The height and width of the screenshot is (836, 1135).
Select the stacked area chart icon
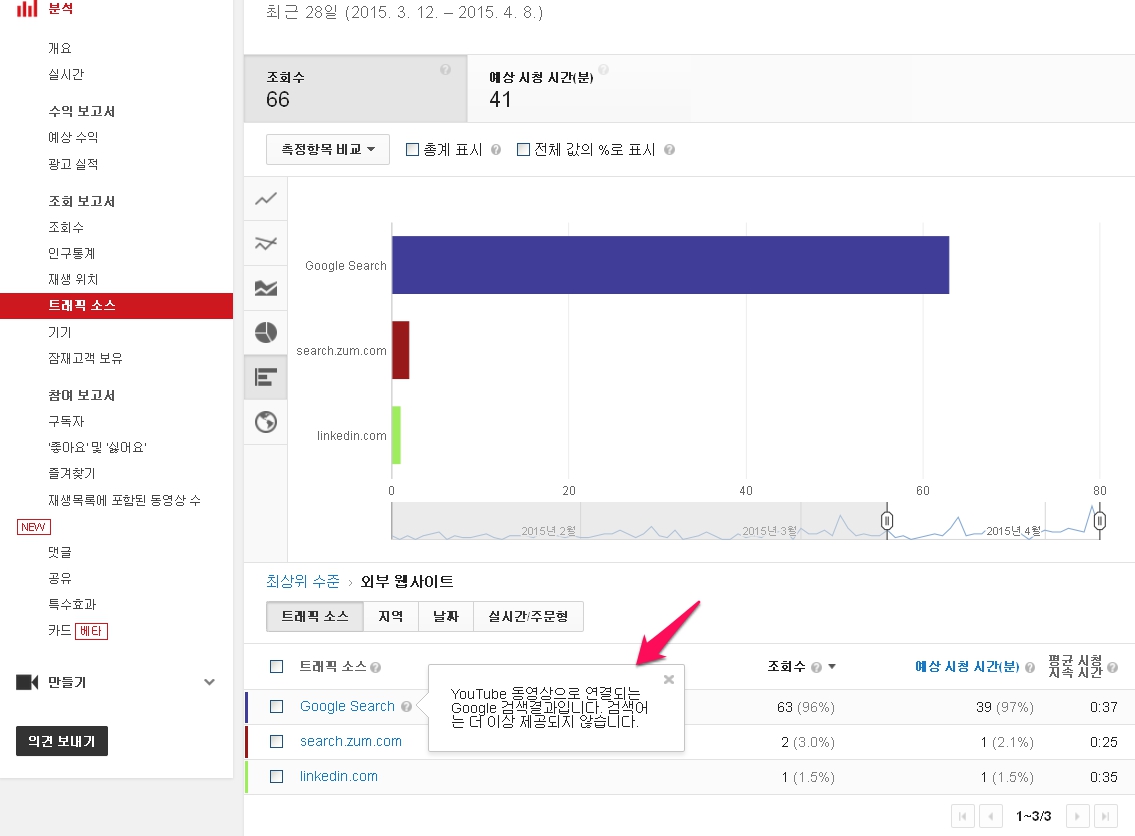(x=266, y=288)
